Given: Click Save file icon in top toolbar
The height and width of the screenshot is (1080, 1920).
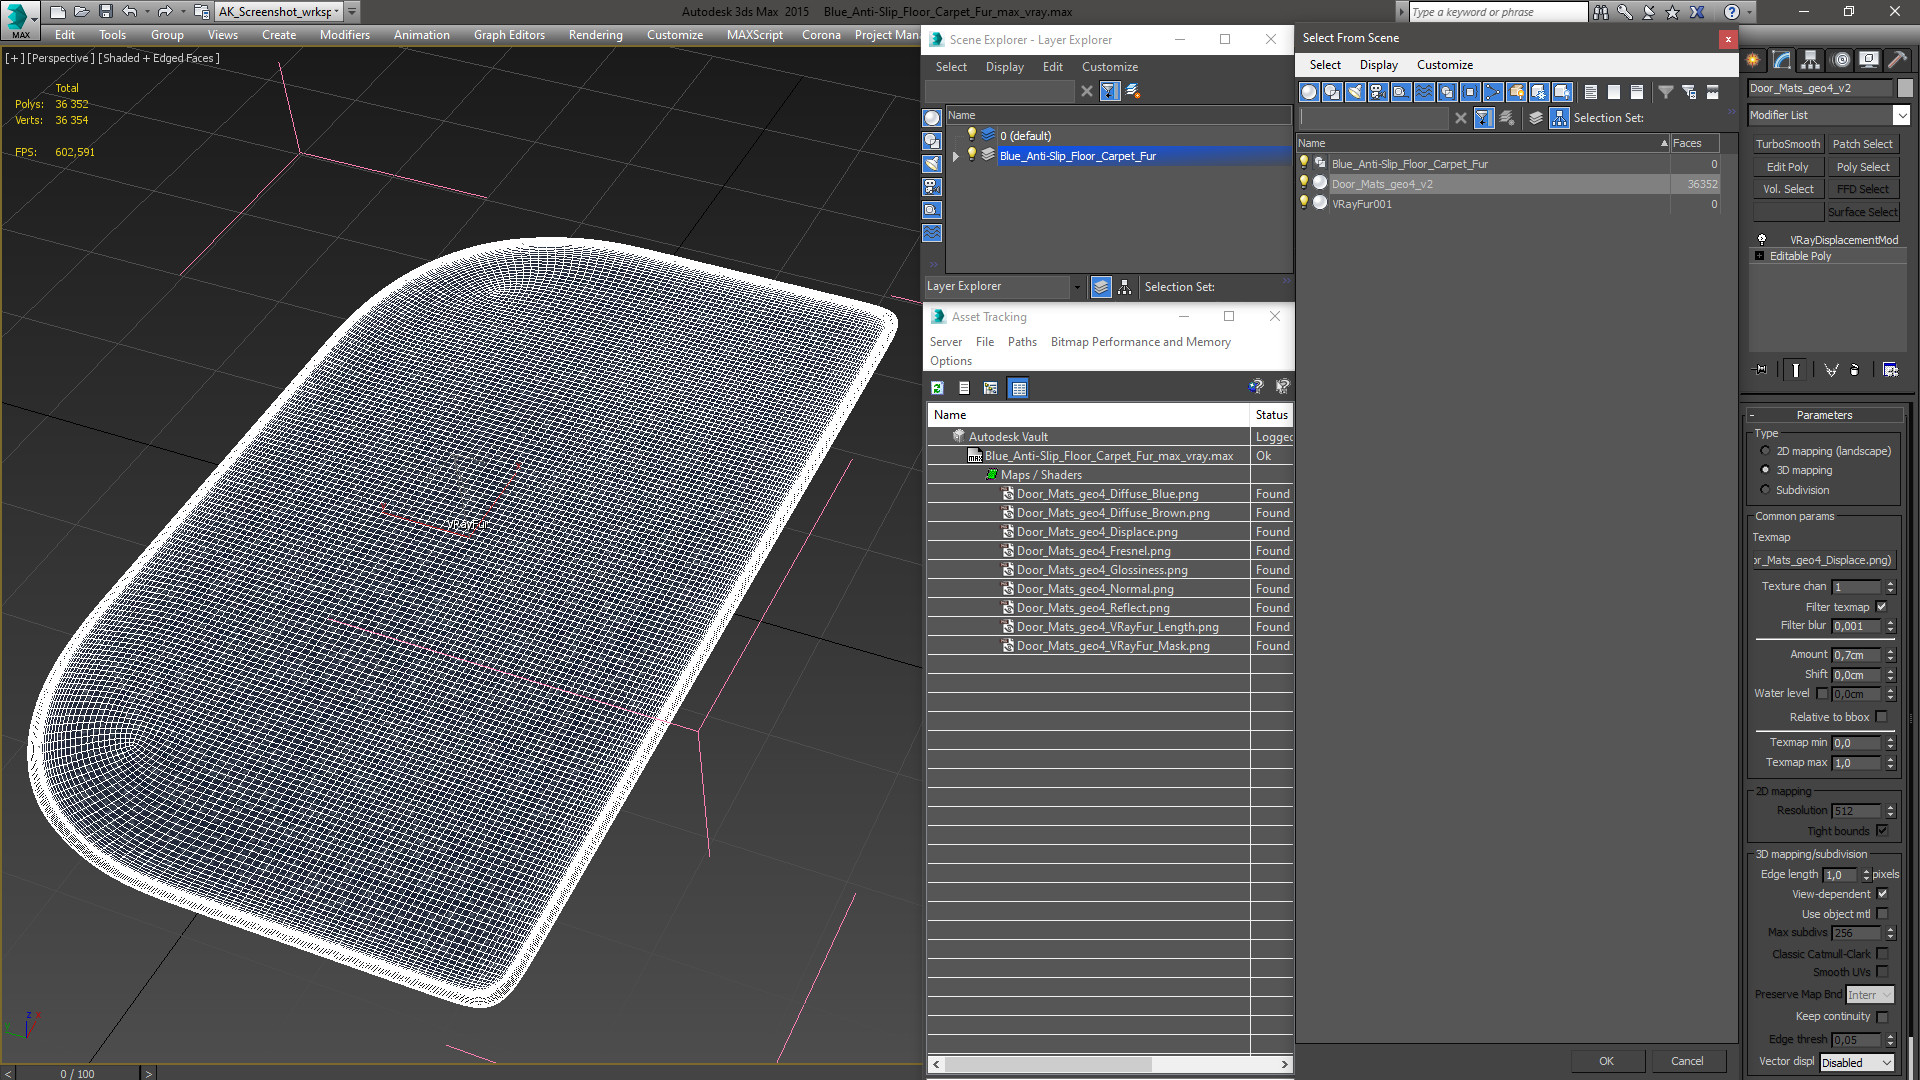Looking at the screenshot, I should [105, 12].
